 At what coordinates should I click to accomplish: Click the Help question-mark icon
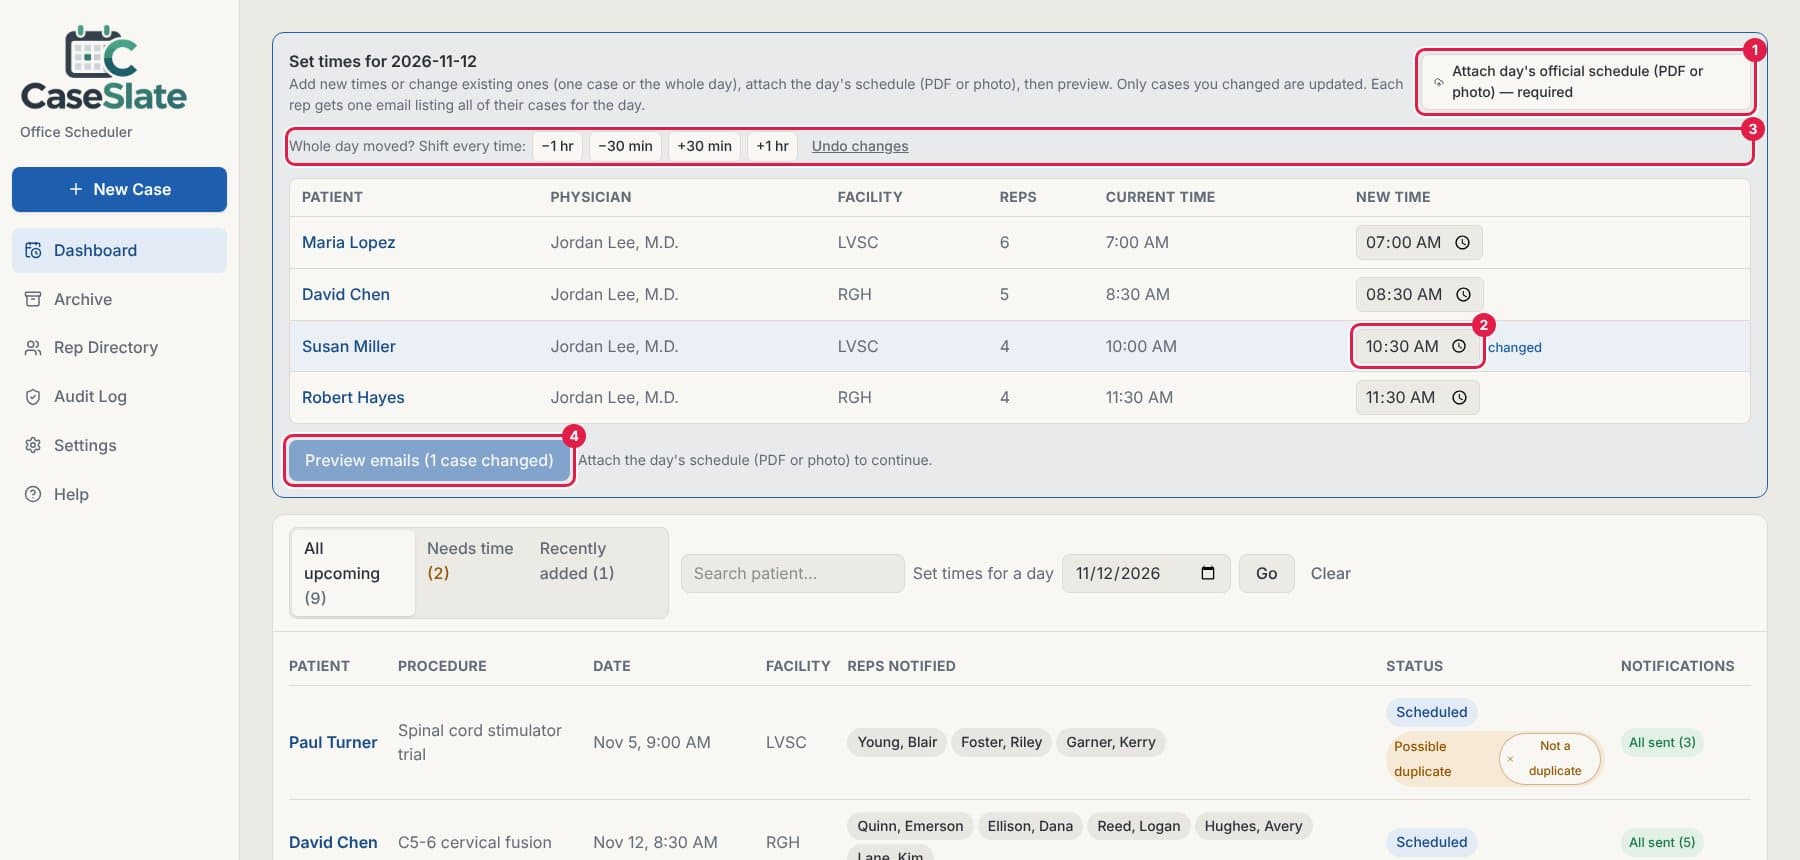point(33,494)
